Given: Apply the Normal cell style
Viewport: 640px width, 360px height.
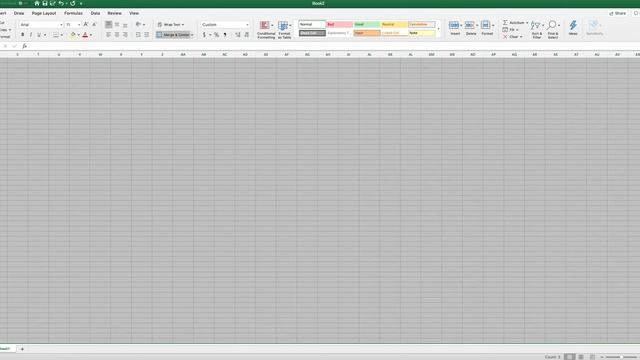Looking at the screenshot, I should pyautogui.click(x=312, y=24).
